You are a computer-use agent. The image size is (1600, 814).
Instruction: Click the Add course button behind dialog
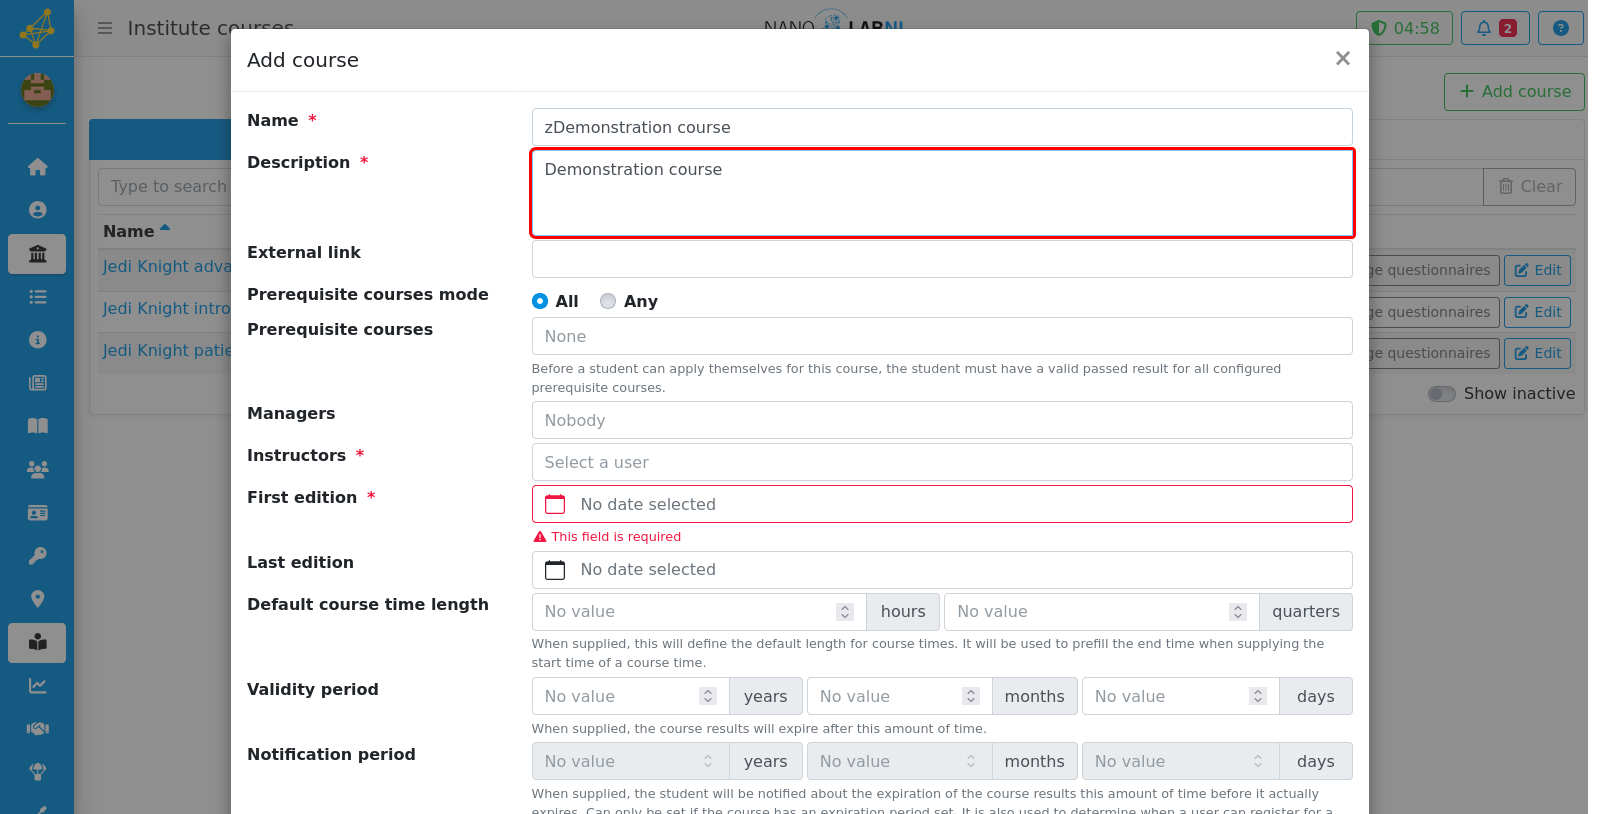[1514, 92]
